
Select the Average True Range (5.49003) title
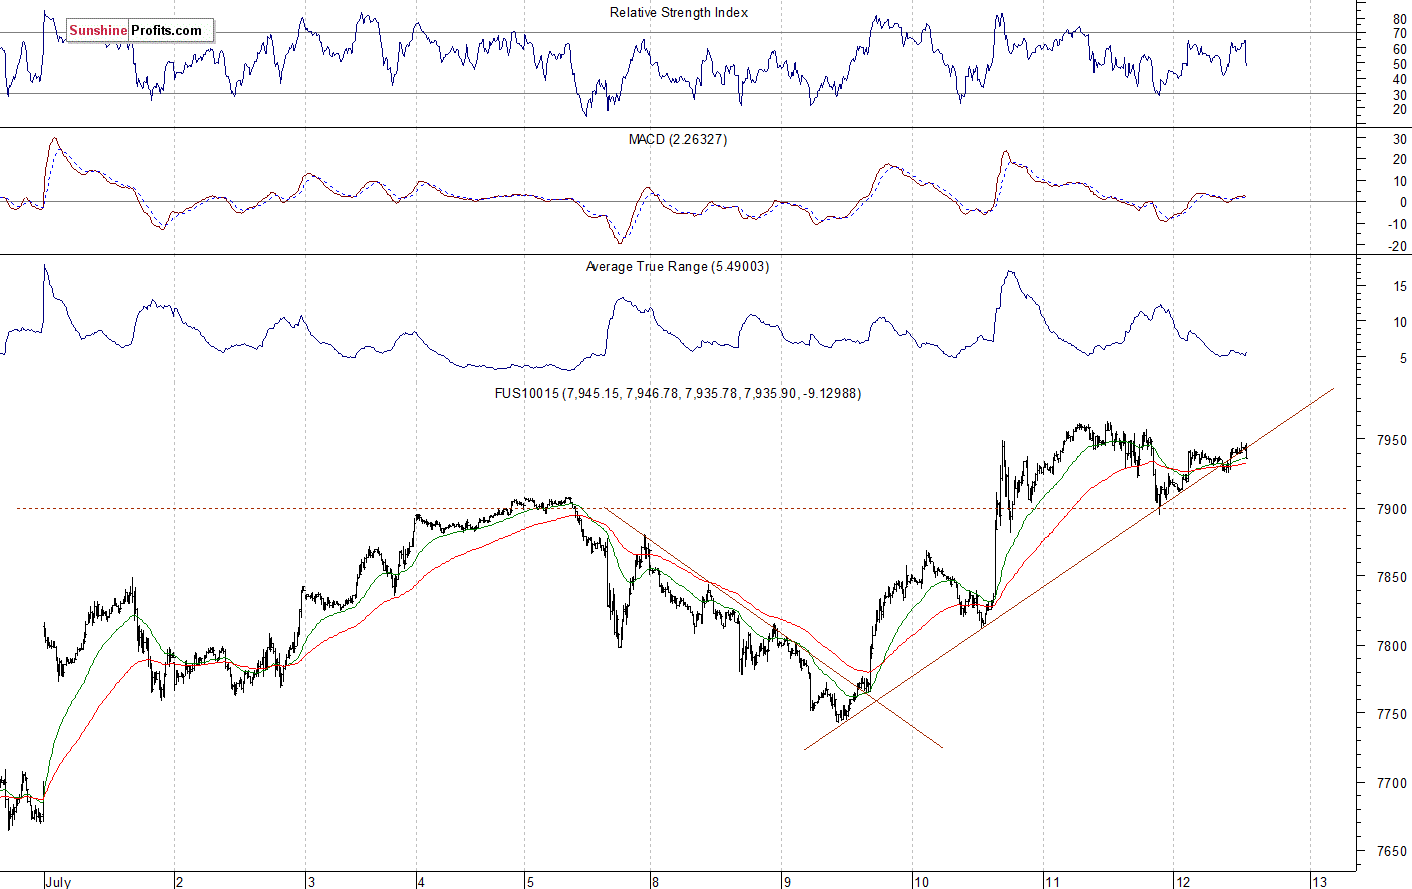point(677,267)
